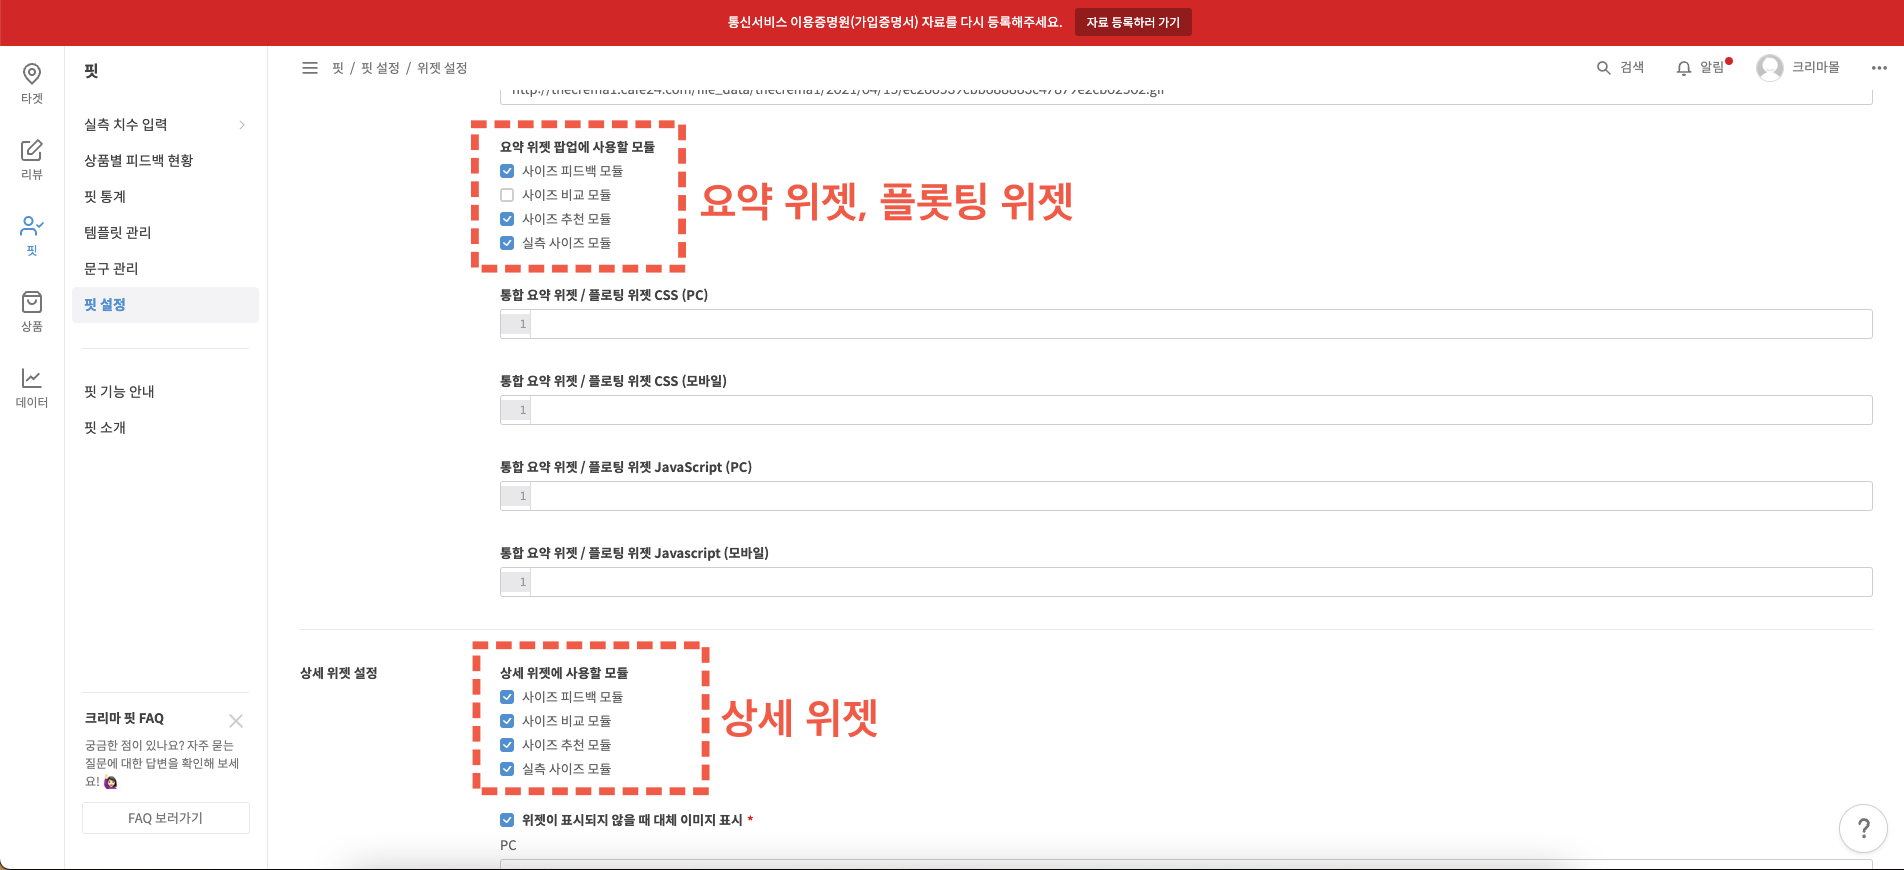Toggle 사이즈 피드백 모듈 in 상세 위젯
1904x870 pixels.
tap(507, 697)
